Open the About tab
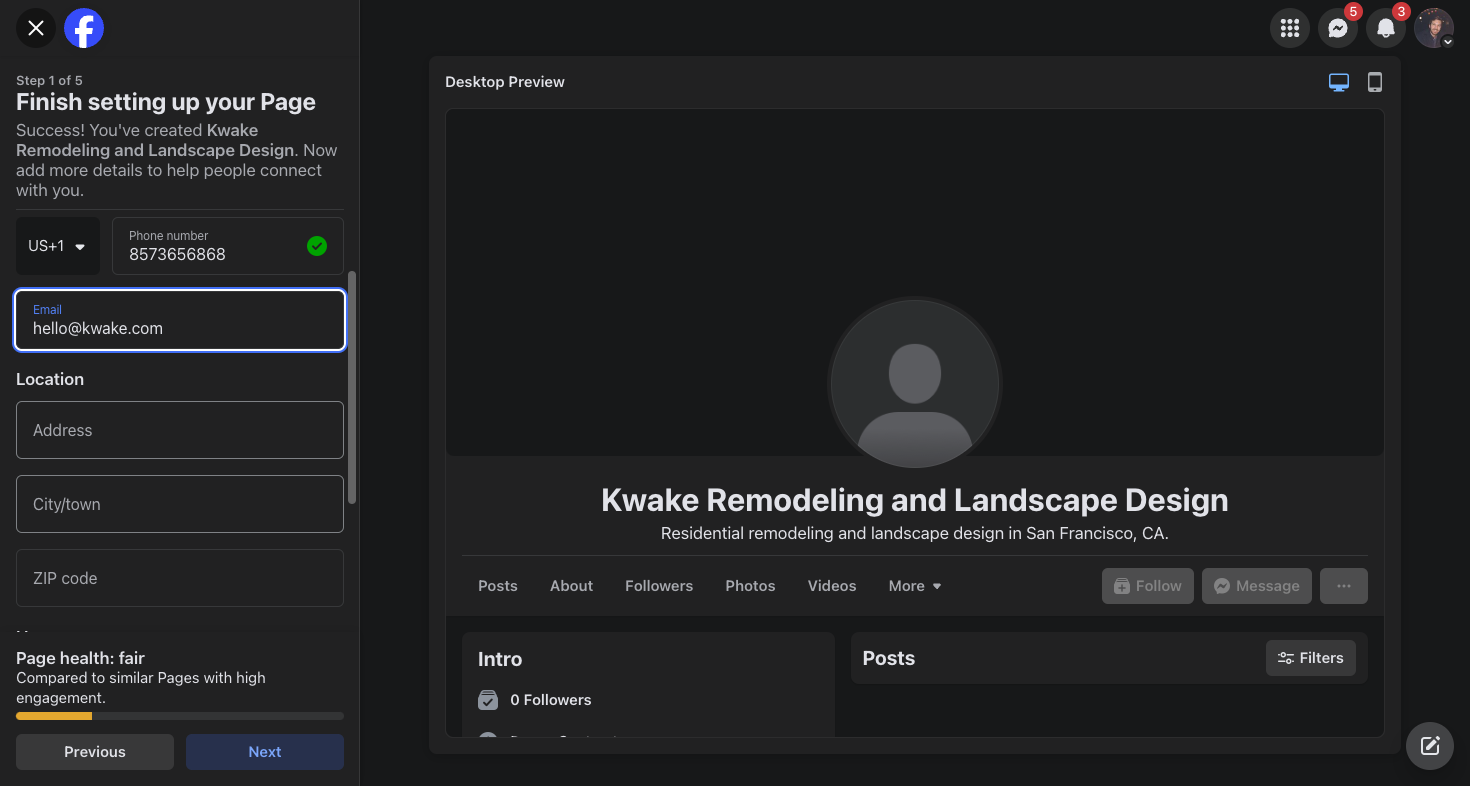 572,586
